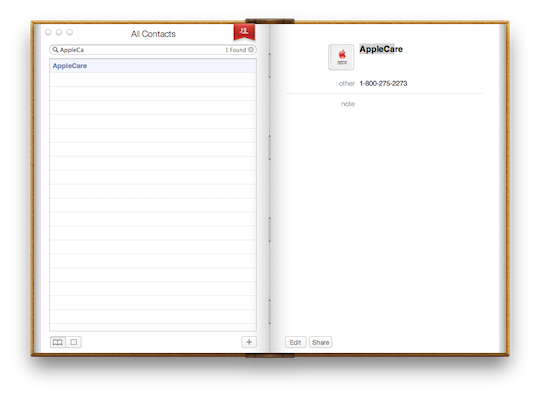
Task: Click the AppleCare contact photo thumbnail
Action: (x=341, y=57)
